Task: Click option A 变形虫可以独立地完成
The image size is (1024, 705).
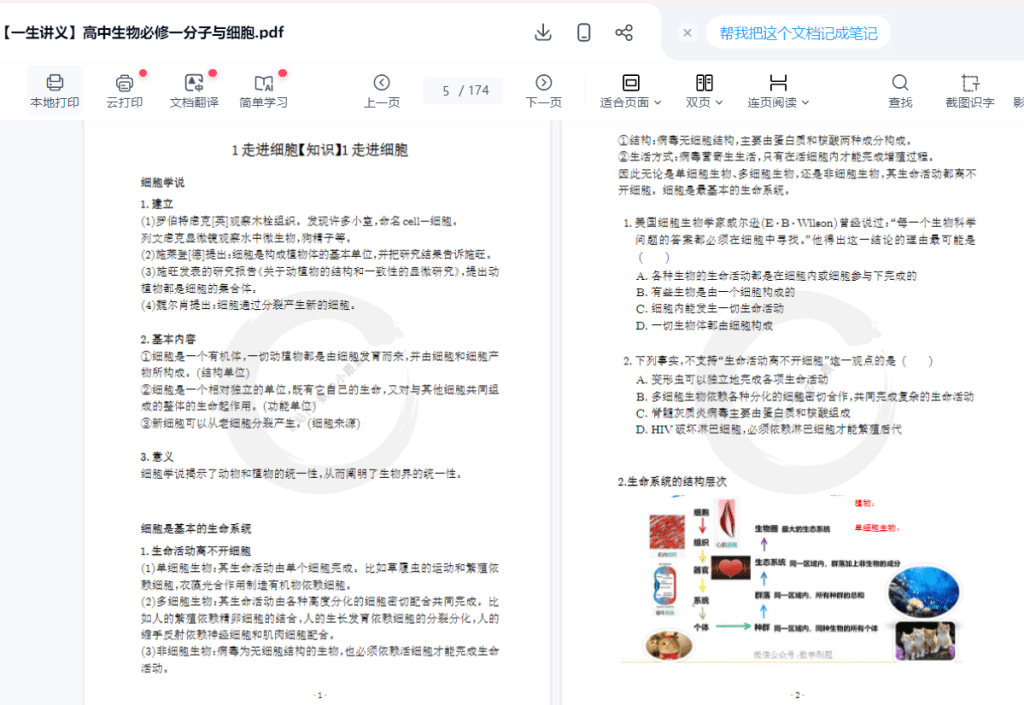Action: (731, 379)
